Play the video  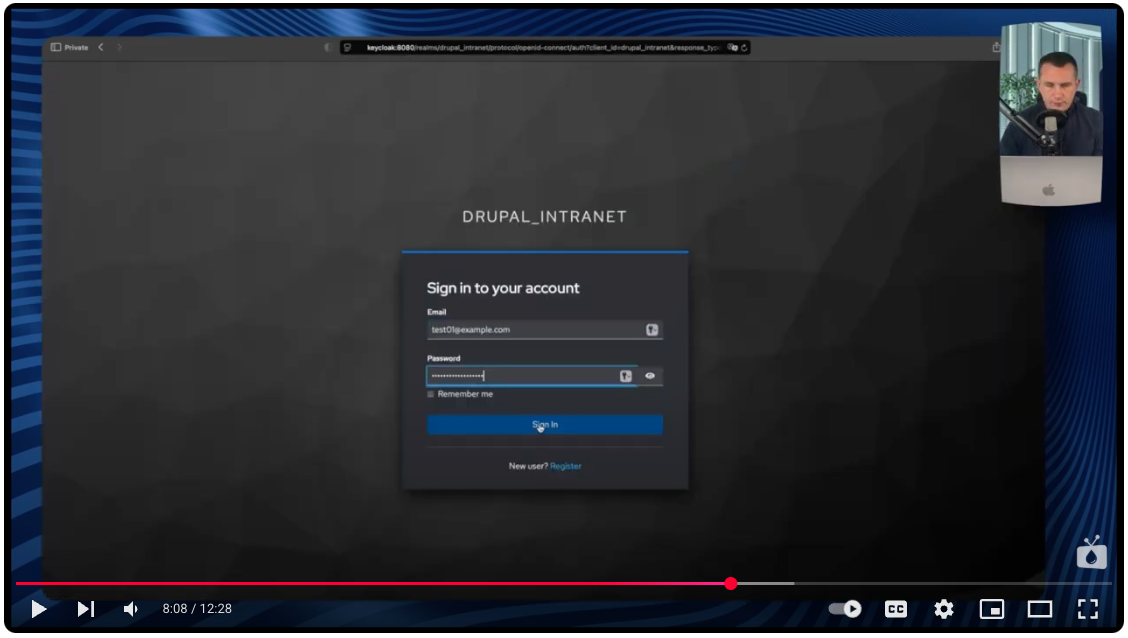pos(39,609)
